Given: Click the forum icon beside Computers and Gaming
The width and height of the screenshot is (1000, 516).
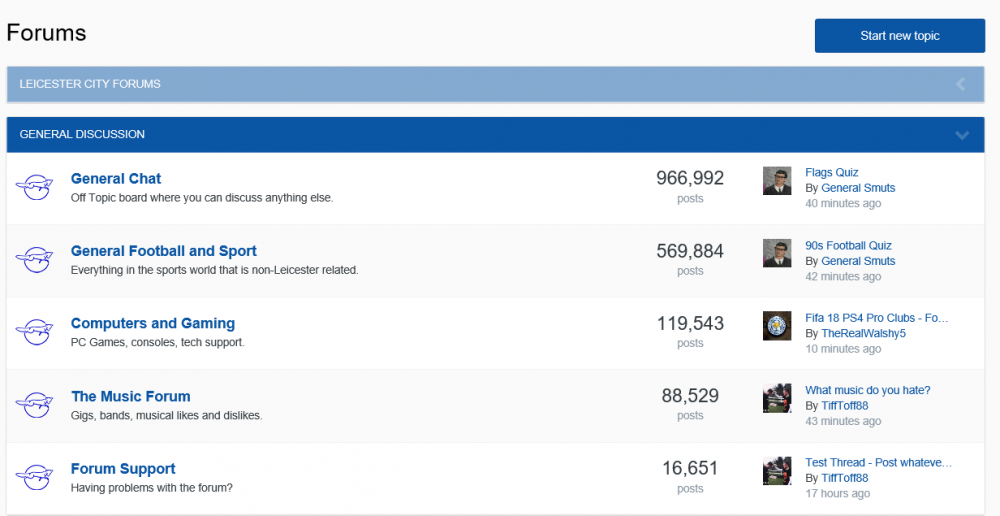Looking at the screenshot, I should point(34,332).
